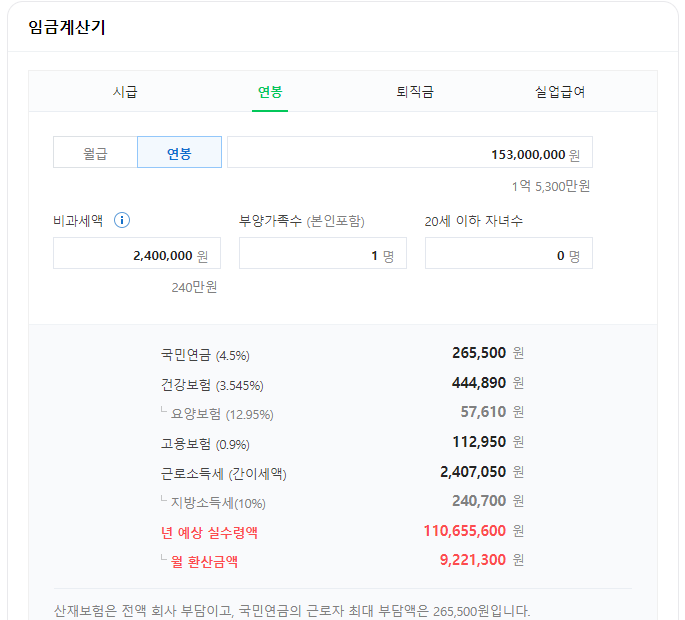Click the 건강보험 (3.545%) label
Image resolution: width=685 pixels, height=620 pixels.
coord(212,385)
